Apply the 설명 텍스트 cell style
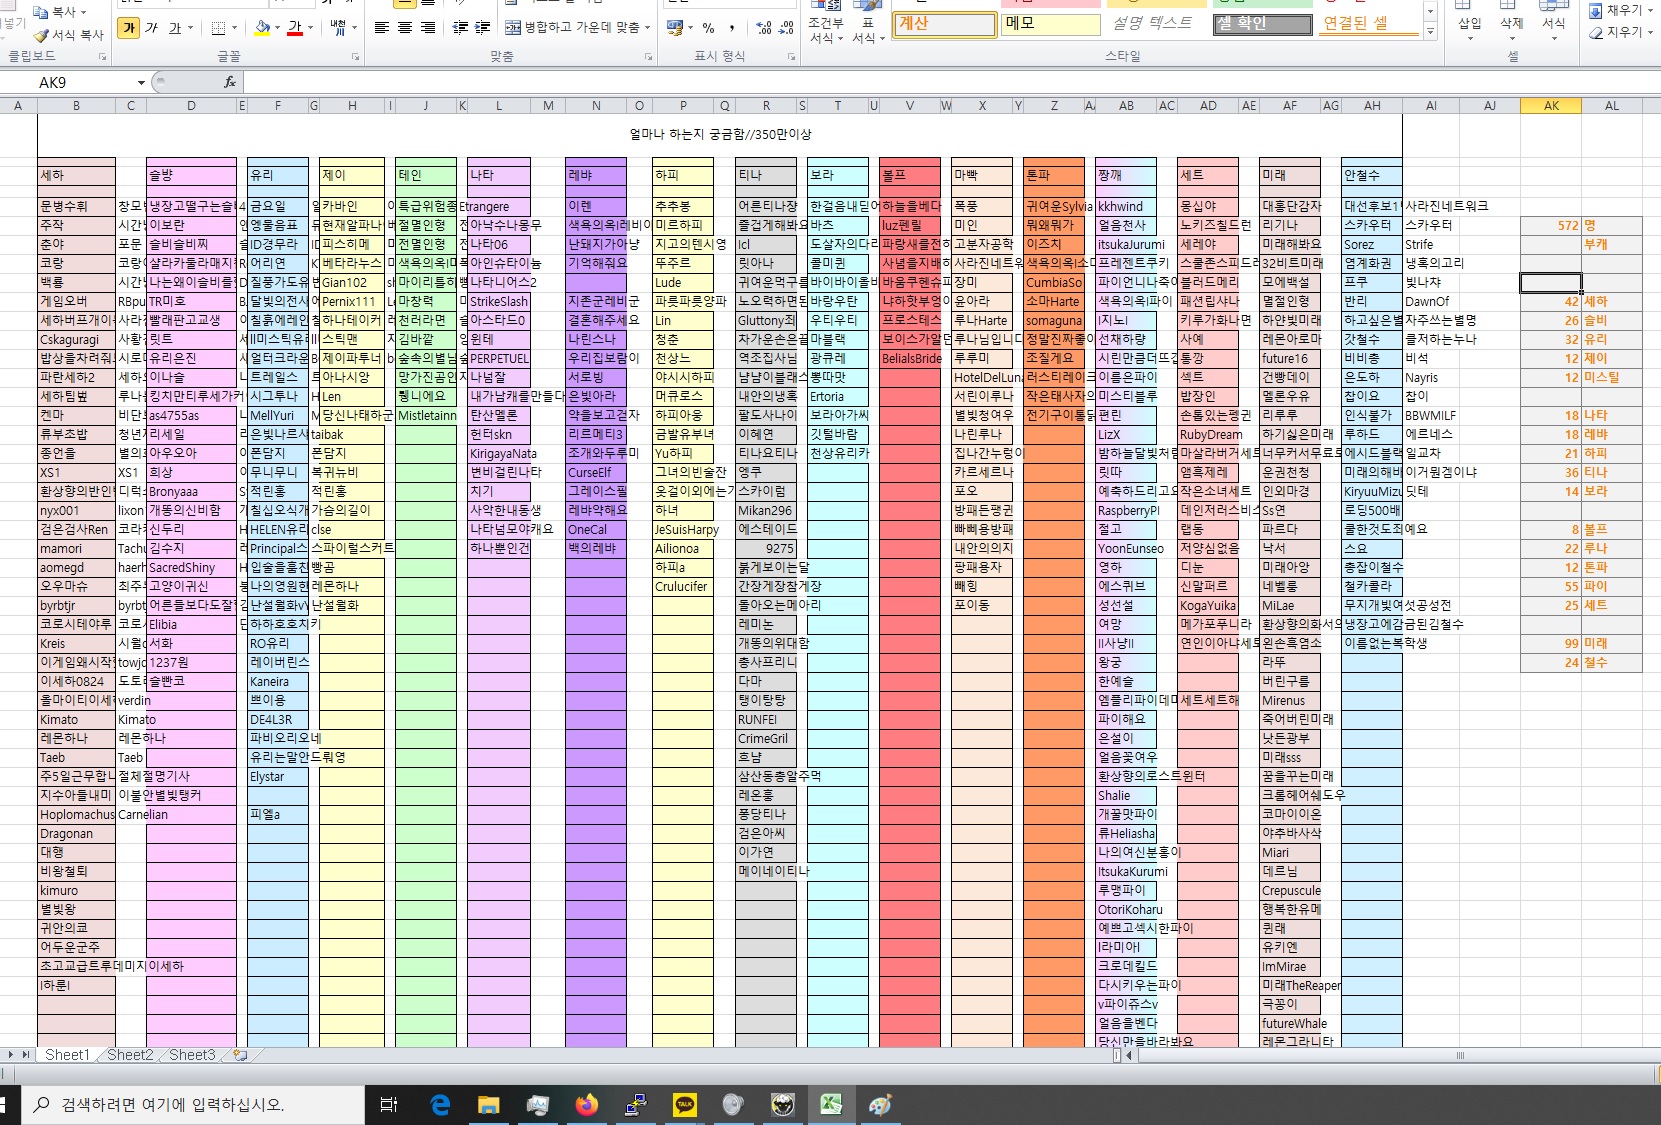Viewport: 1661px width, 1125px height. pos(1155,23)
